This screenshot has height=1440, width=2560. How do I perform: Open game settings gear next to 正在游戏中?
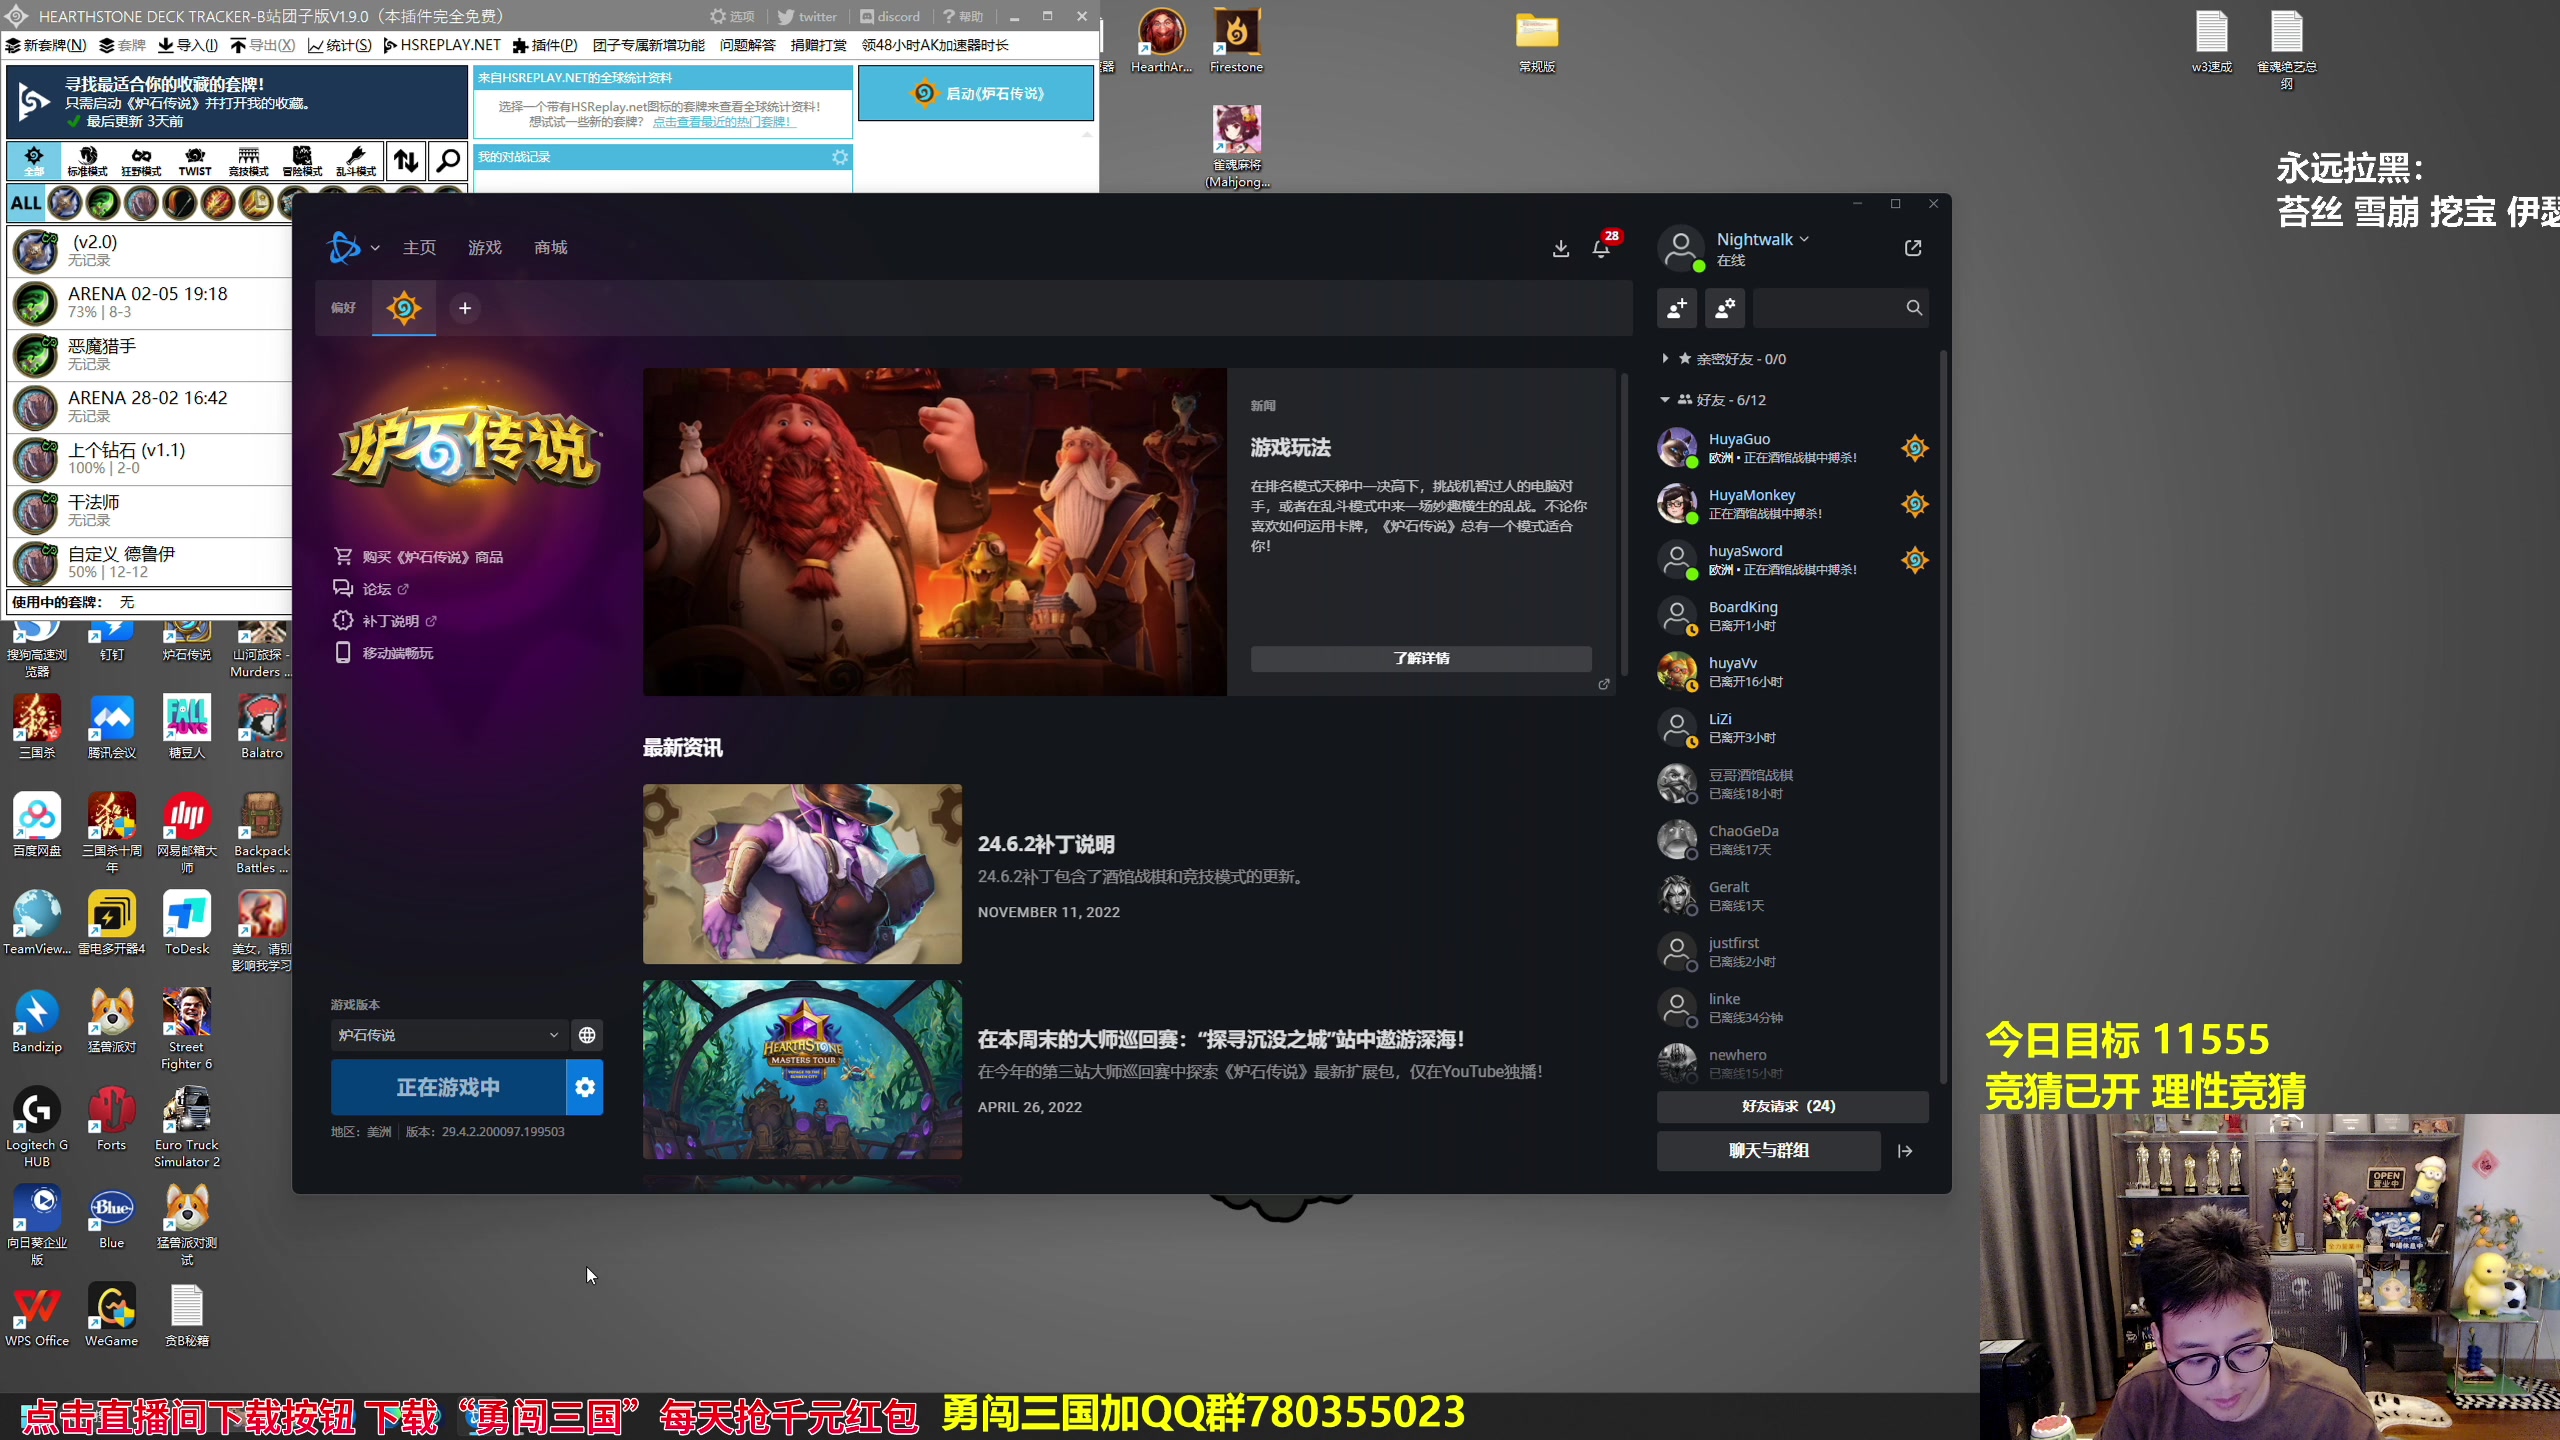point(585,1087)
